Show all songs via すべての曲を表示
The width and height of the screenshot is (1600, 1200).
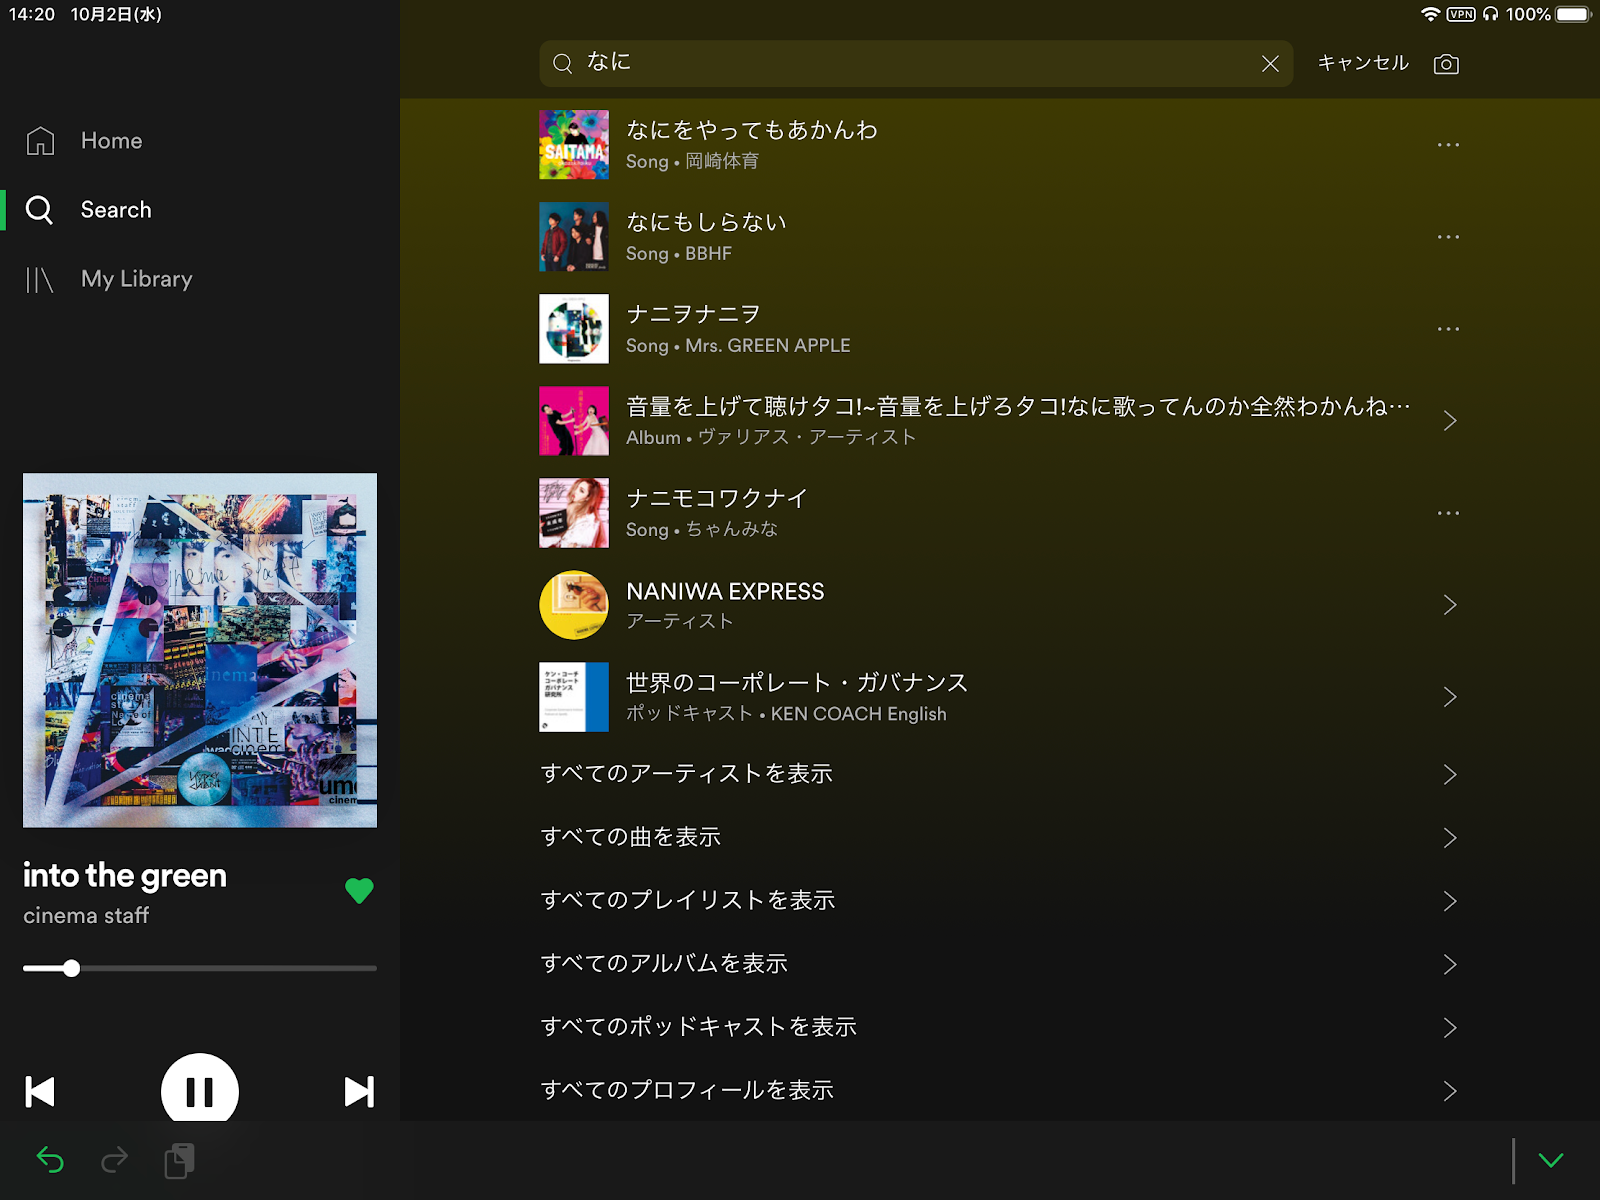click(631, 837)
